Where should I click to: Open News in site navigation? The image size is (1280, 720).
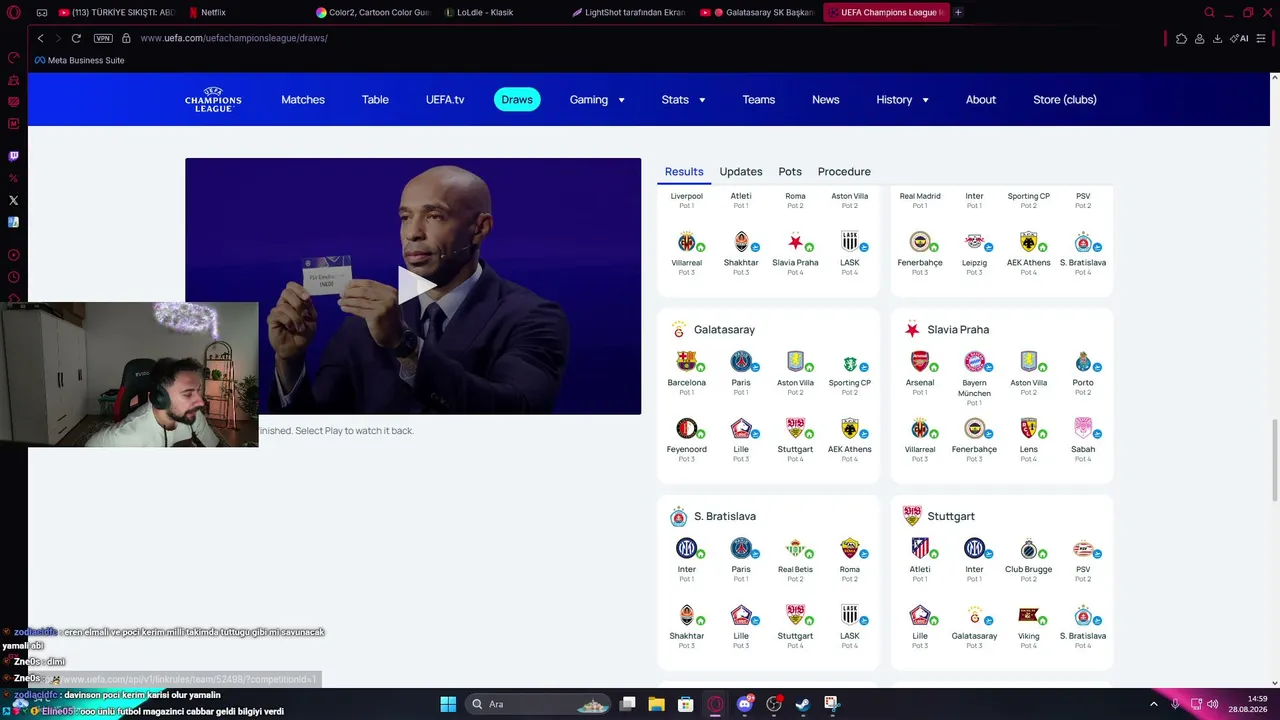coord(826,100)
